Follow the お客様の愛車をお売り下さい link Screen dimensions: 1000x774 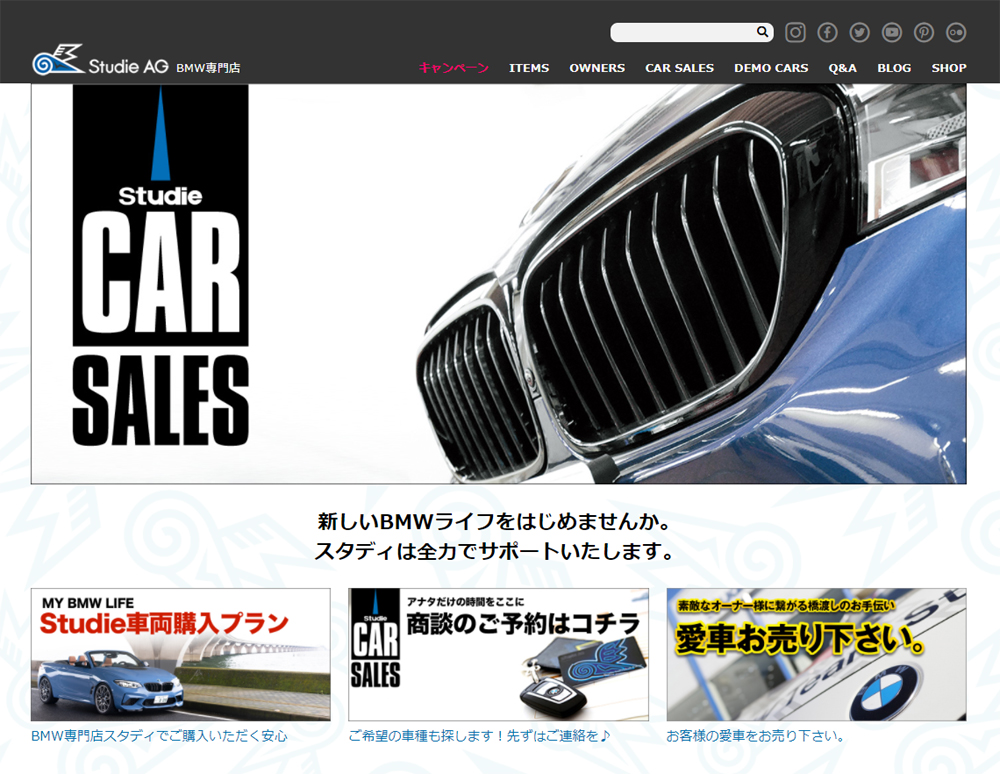pyautogui.click(x=756, y=736)
